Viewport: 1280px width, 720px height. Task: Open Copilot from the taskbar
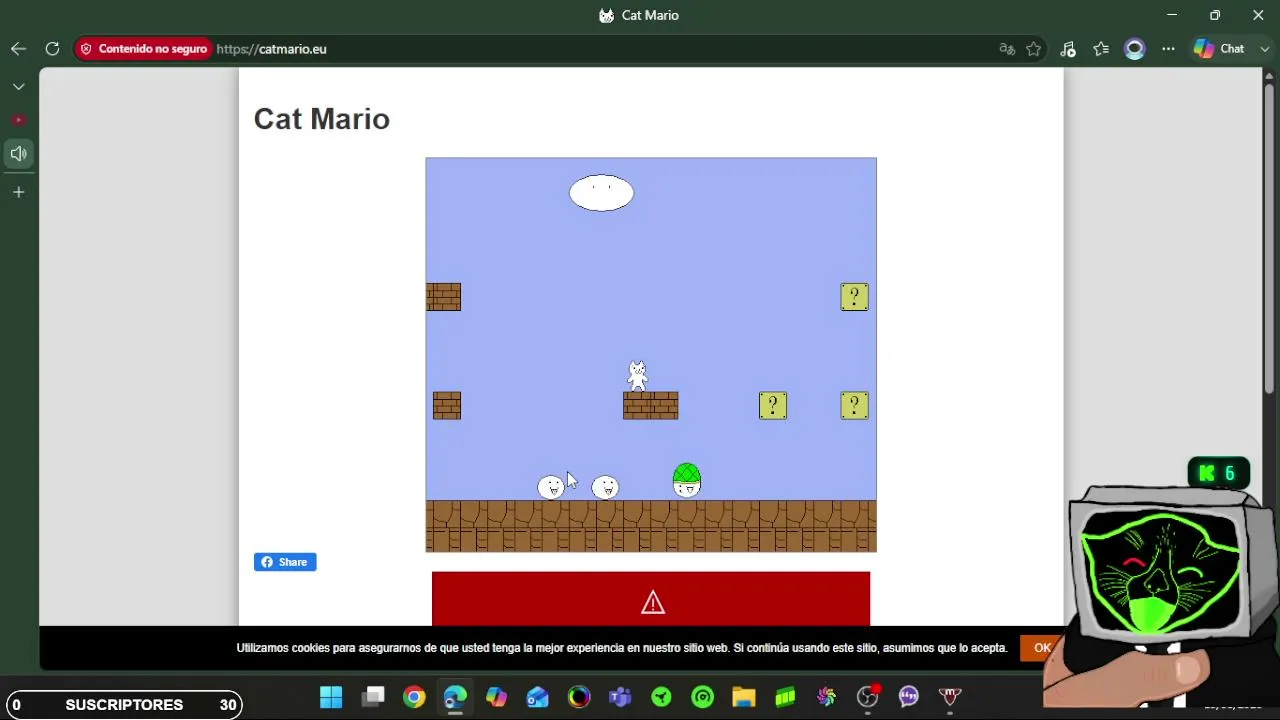[x=497, y=697]
